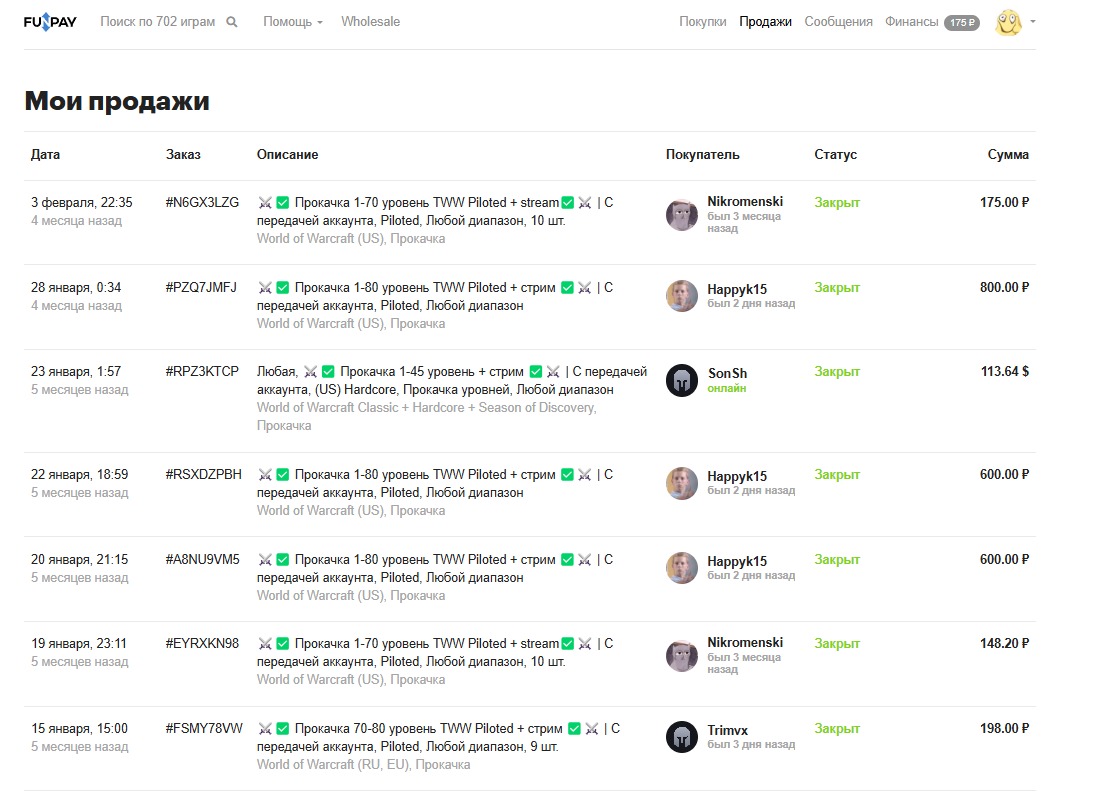Screen dimensions: 1096x811
Task: Click the date 15 января, 15:00
Action: tap(80, 729)
